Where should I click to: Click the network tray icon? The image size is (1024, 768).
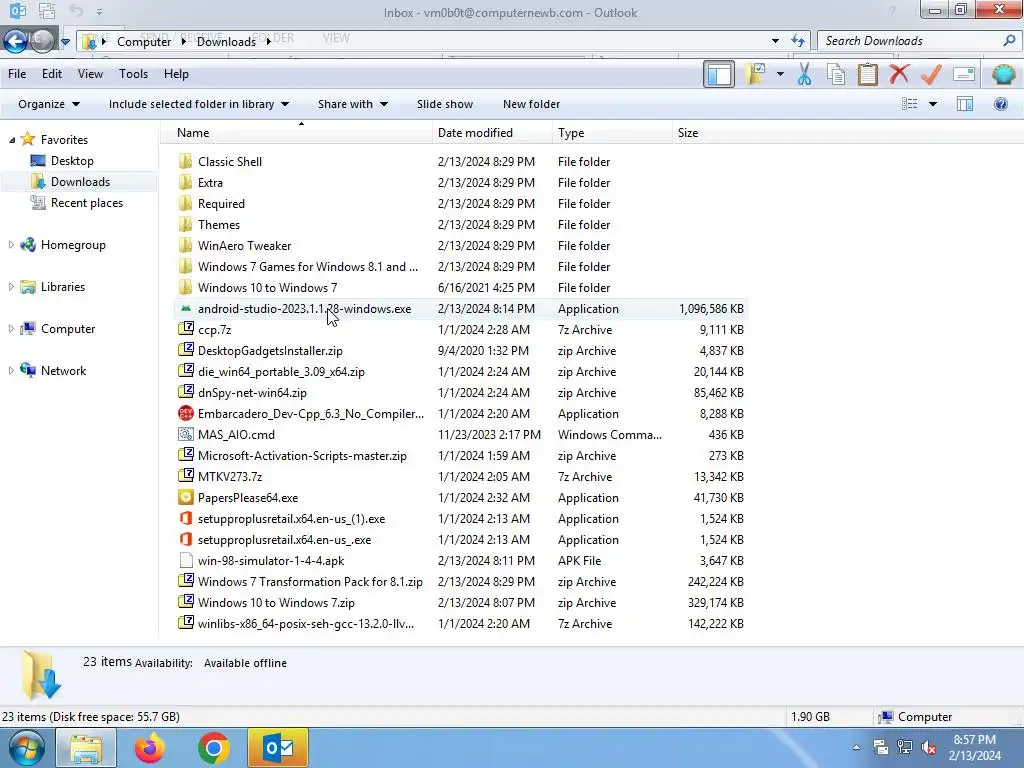[904, 747]
